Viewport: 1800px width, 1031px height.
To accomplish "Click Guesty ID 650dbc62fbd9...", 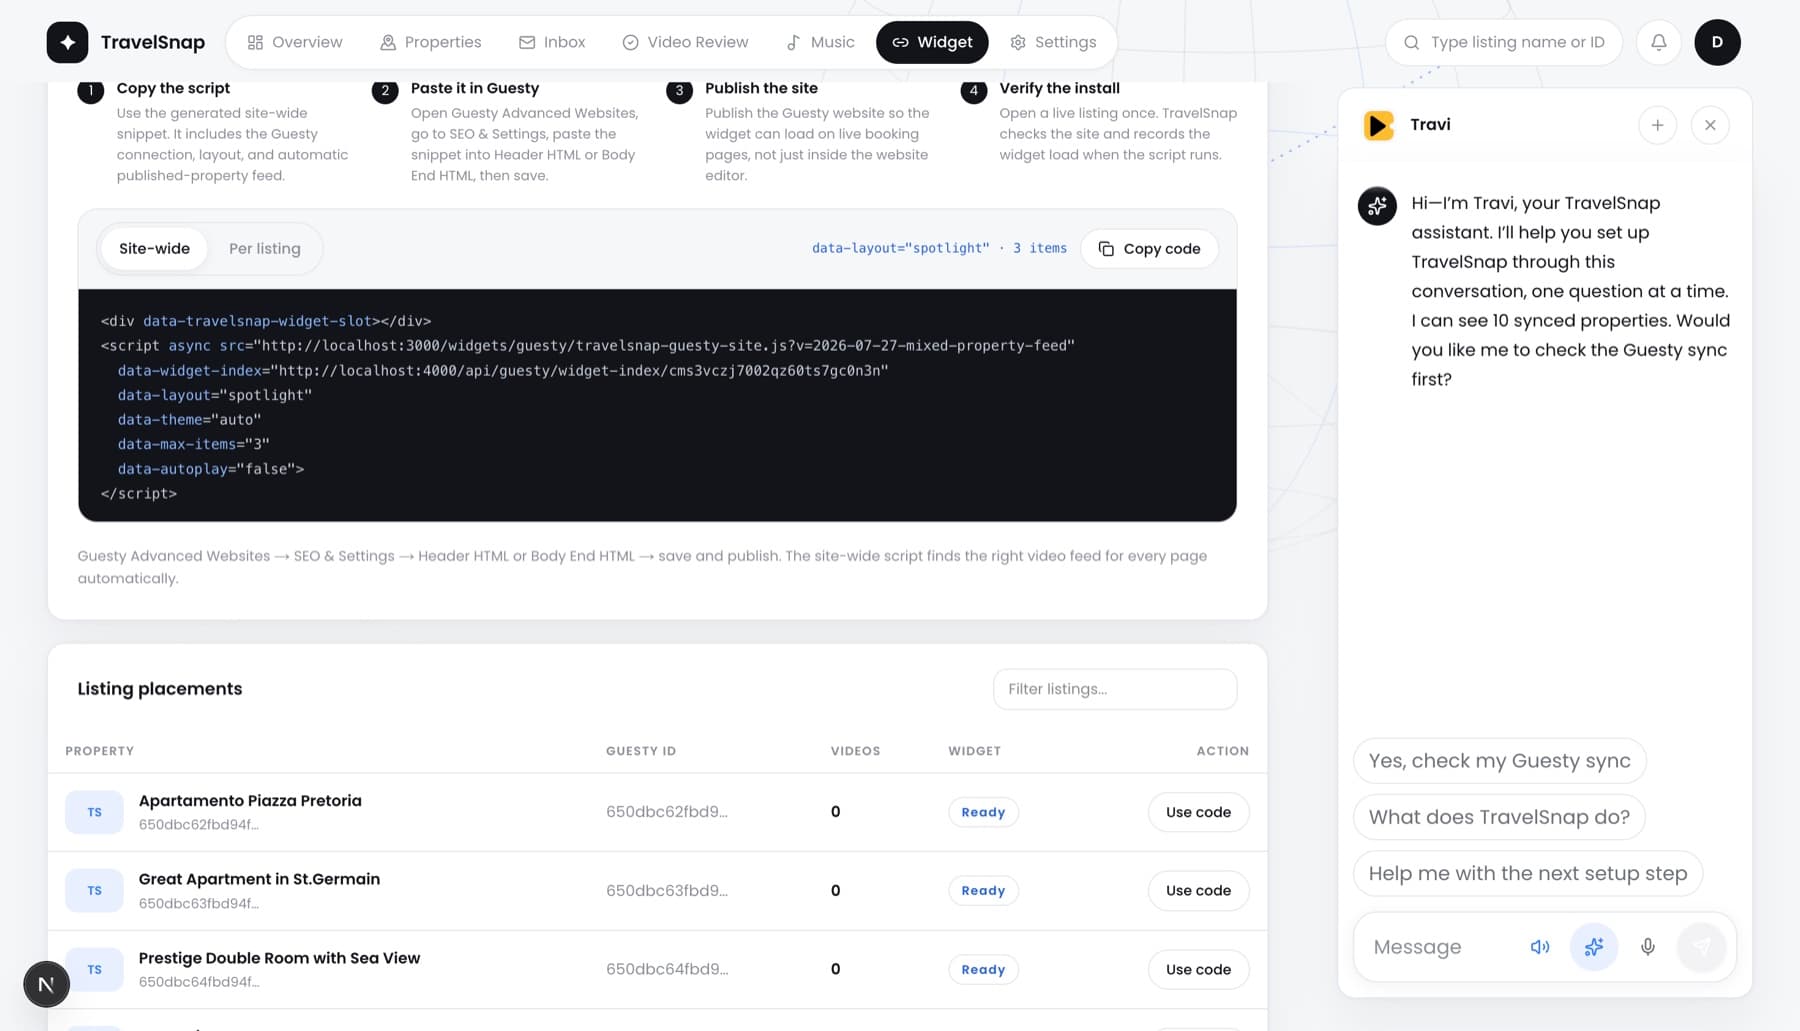I will click(x=667, y=812).
